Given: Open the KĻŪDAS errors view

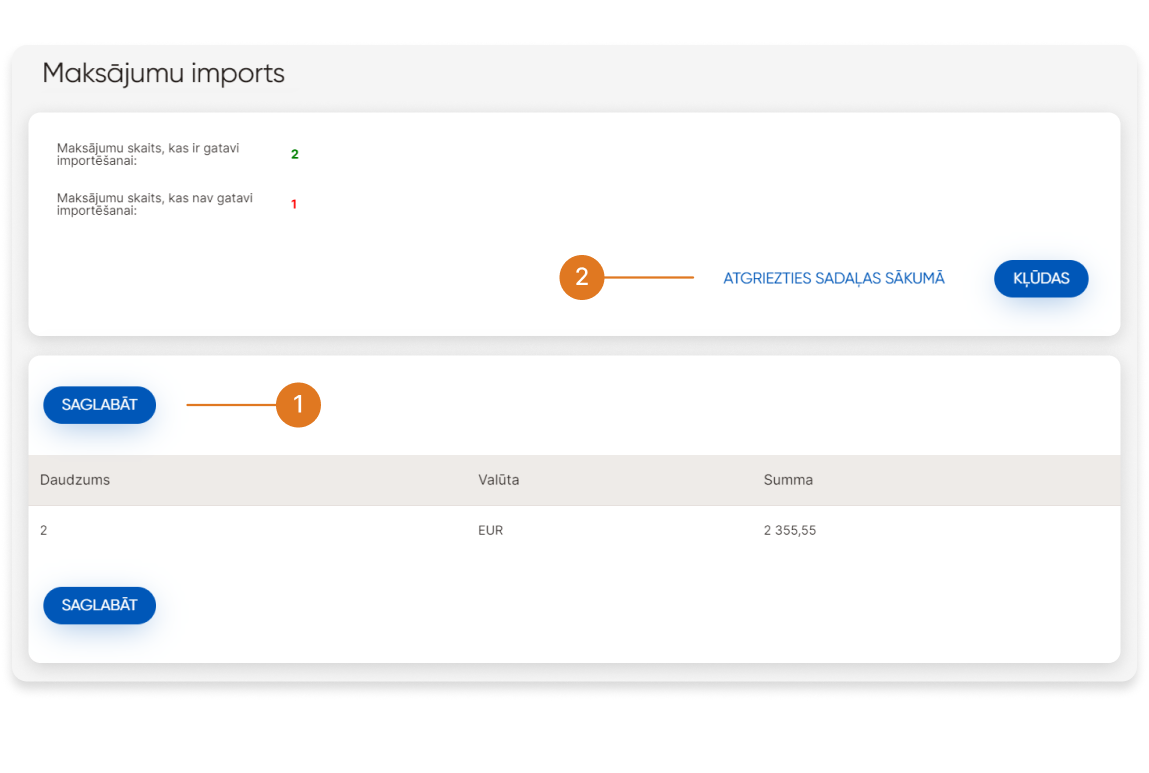Looking at the screenshot, I should pos(1040,279).
